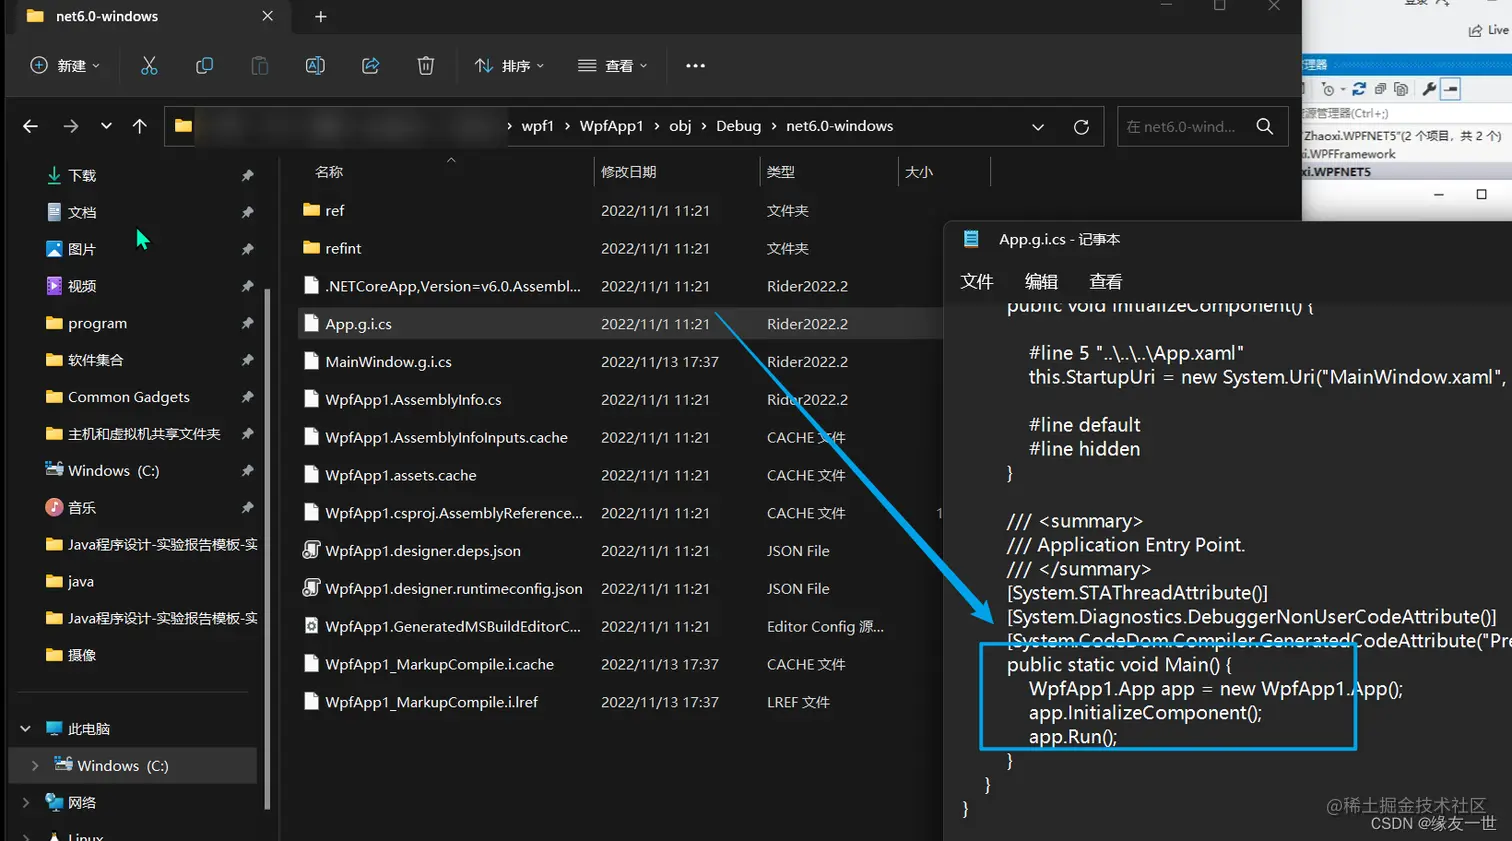Click the Cut scissors icon in toolbar

tap(149, 66)
